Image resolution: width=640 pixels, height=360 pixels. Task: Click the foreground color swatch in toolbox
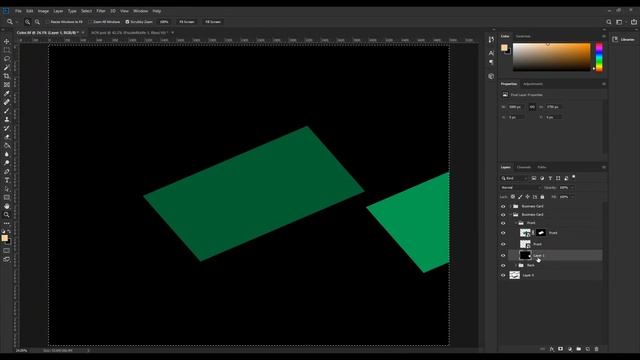(4, 238)
